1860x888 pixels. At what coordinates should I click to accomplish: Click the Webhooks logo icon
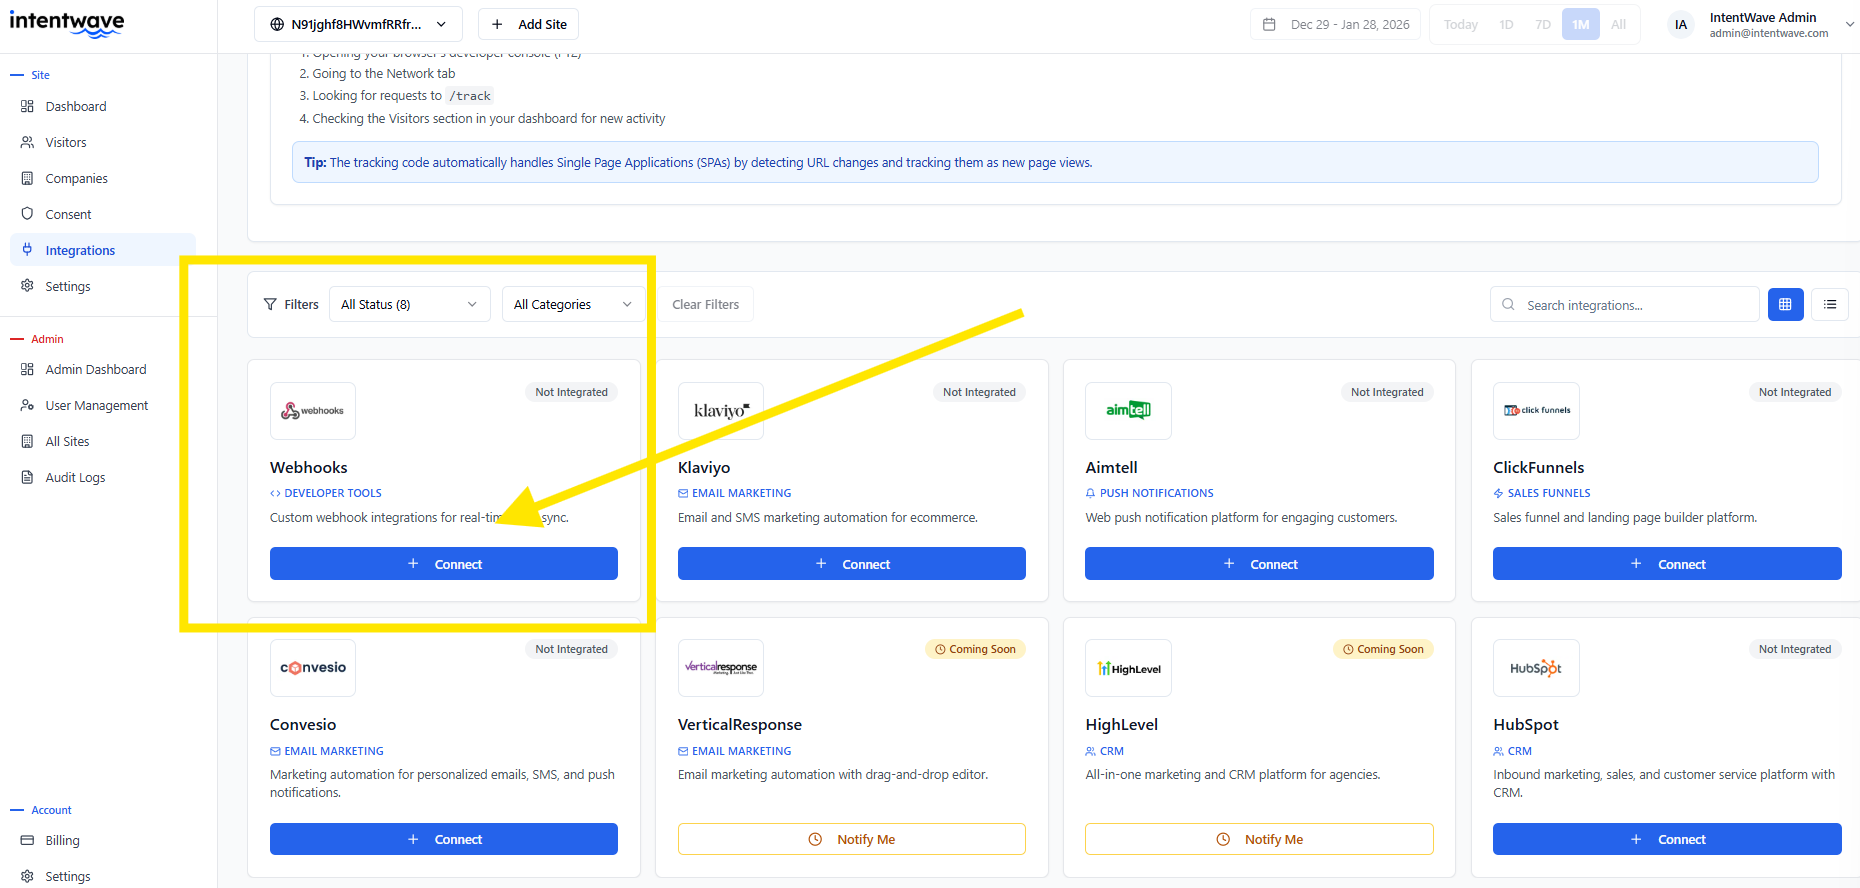(313, 411)
